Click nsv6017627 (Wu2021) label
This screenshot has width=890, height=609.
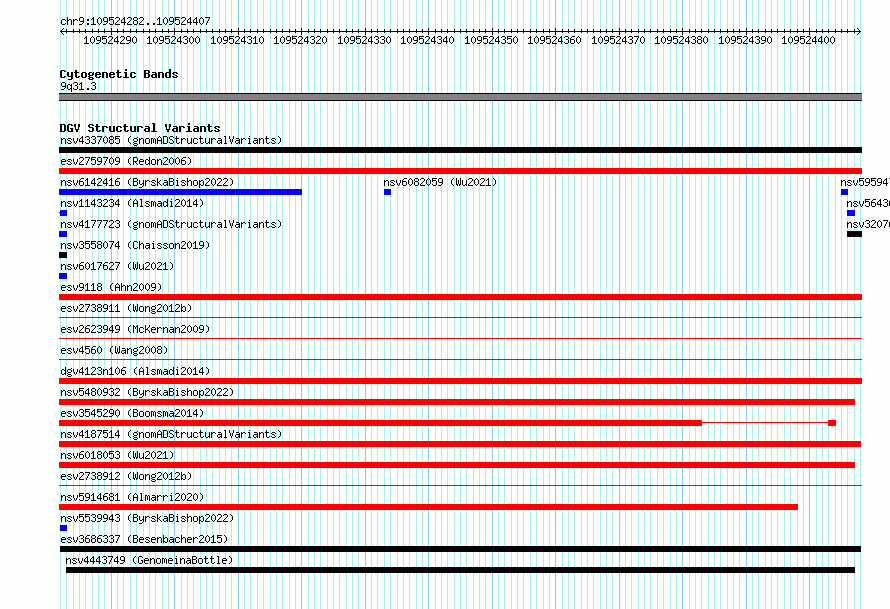(117, 266)
